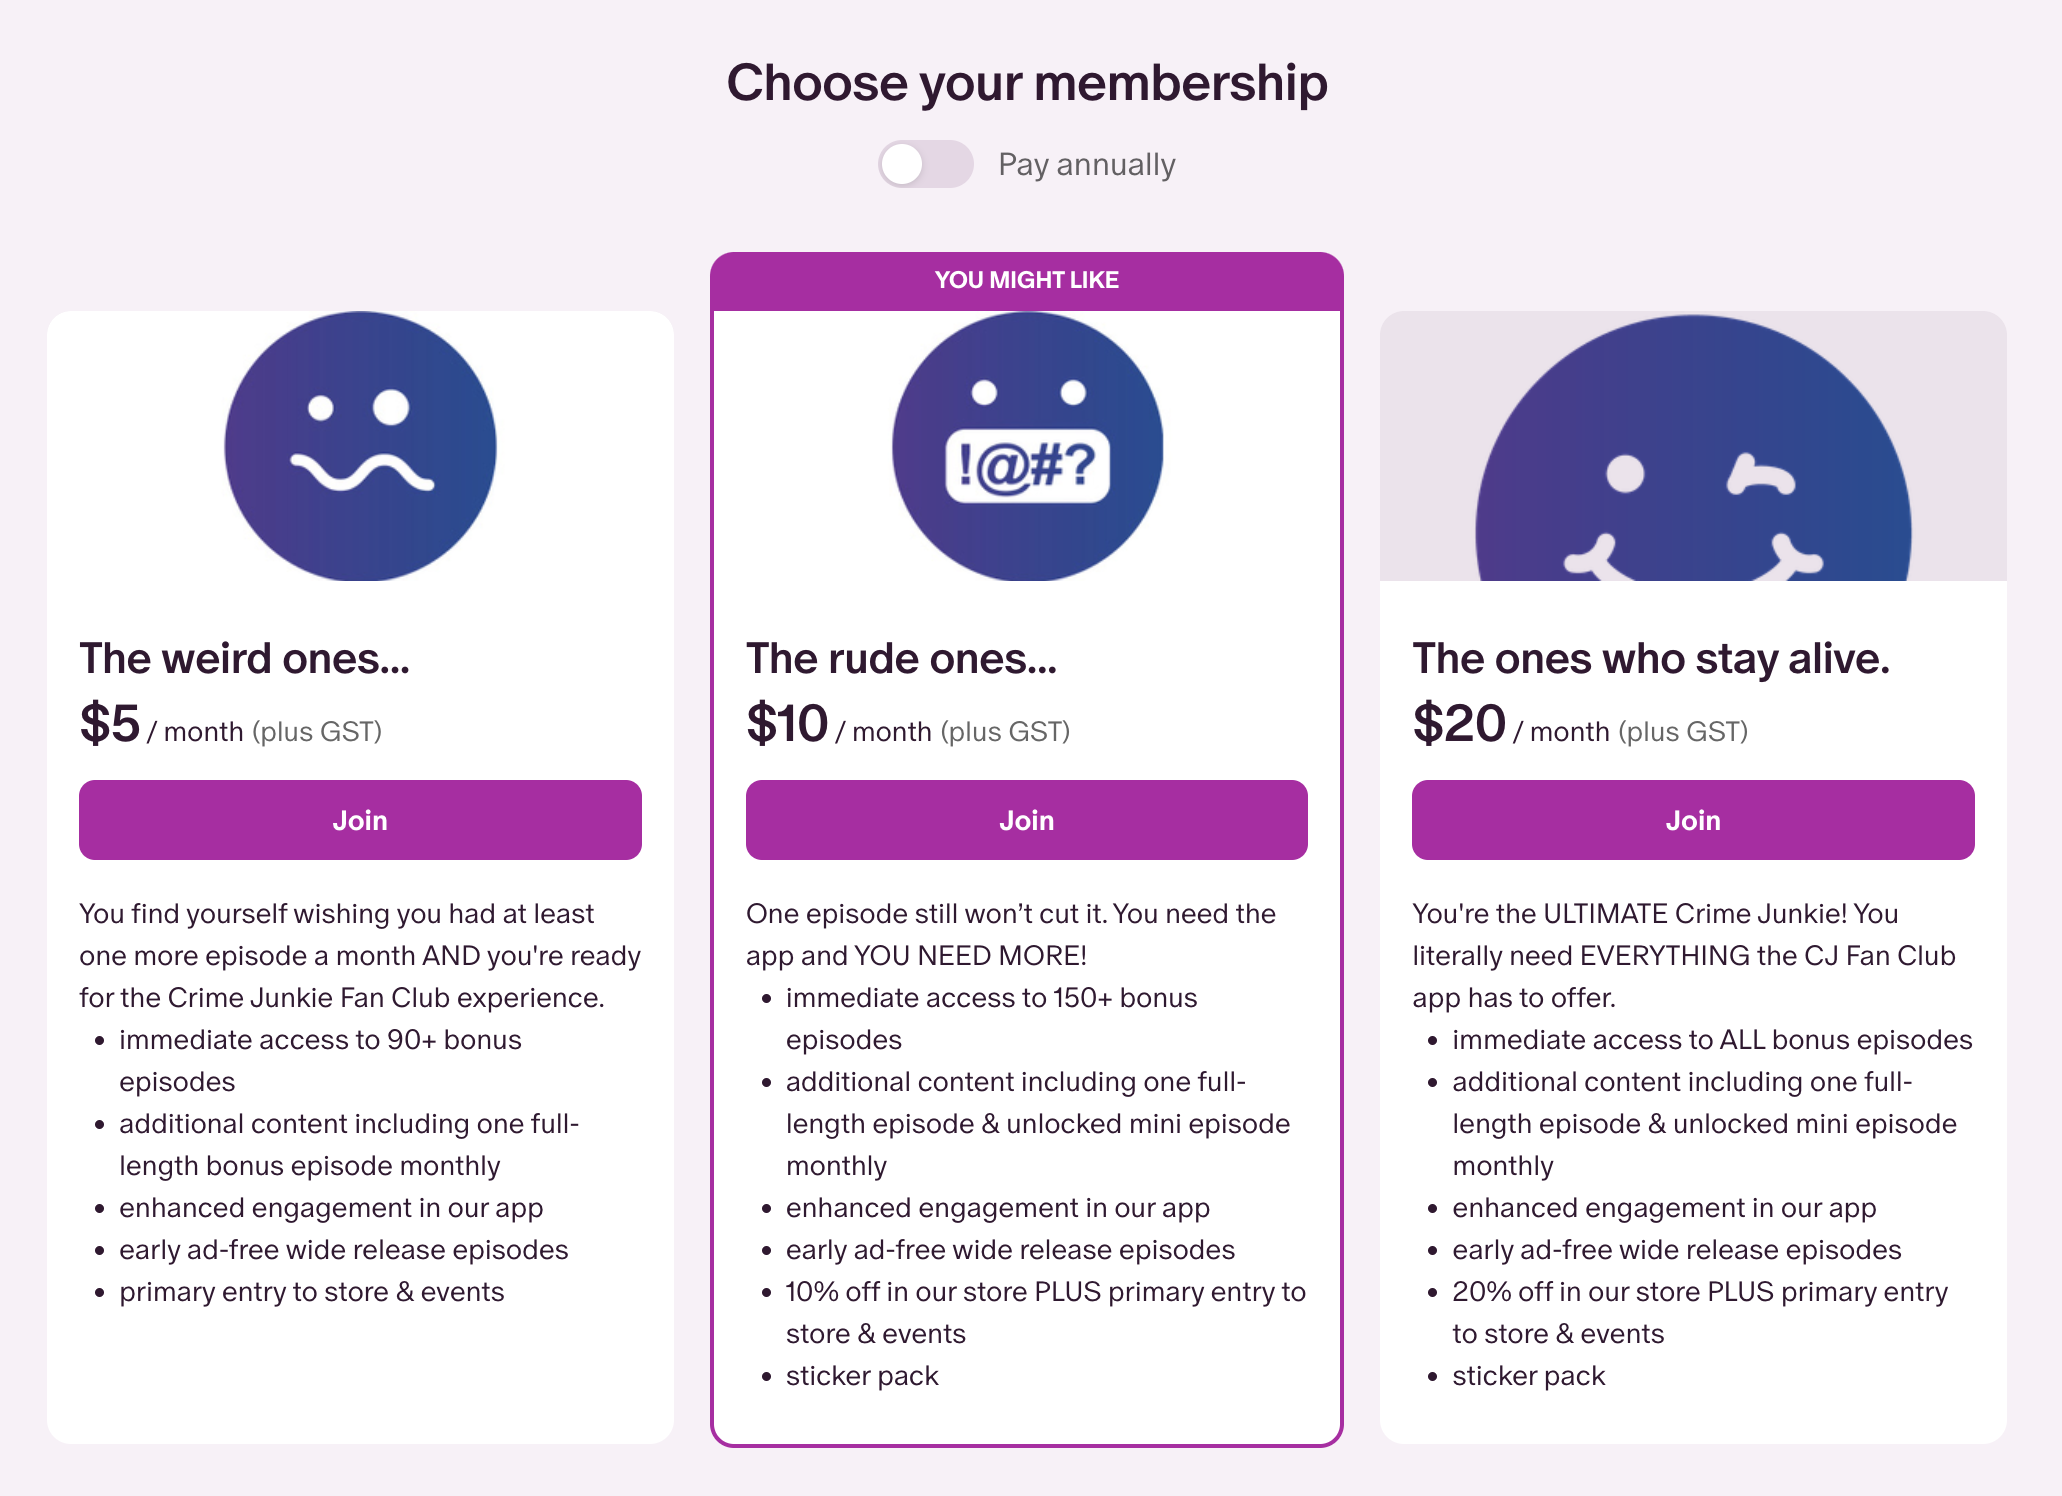Switch billing to annual payments
Screen dimensions: 2062x1496
click(x=925, y=163)
